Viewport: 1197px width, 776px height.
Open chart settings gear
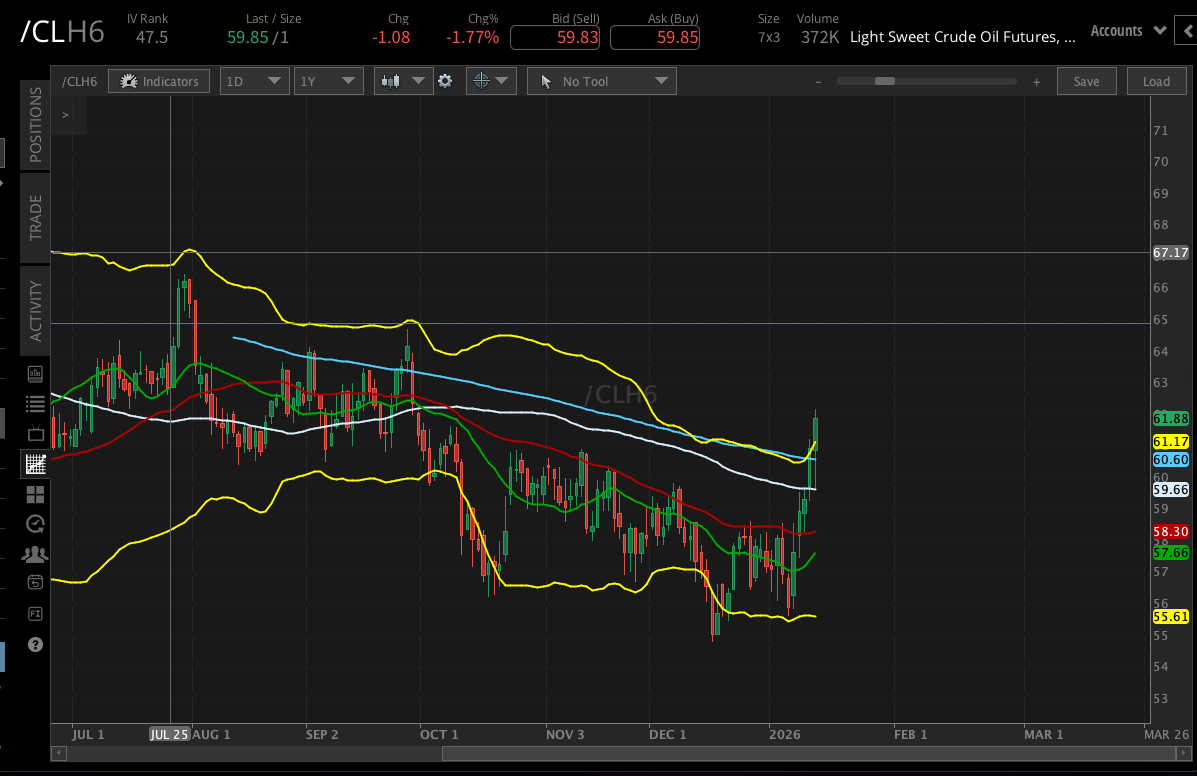445,81
